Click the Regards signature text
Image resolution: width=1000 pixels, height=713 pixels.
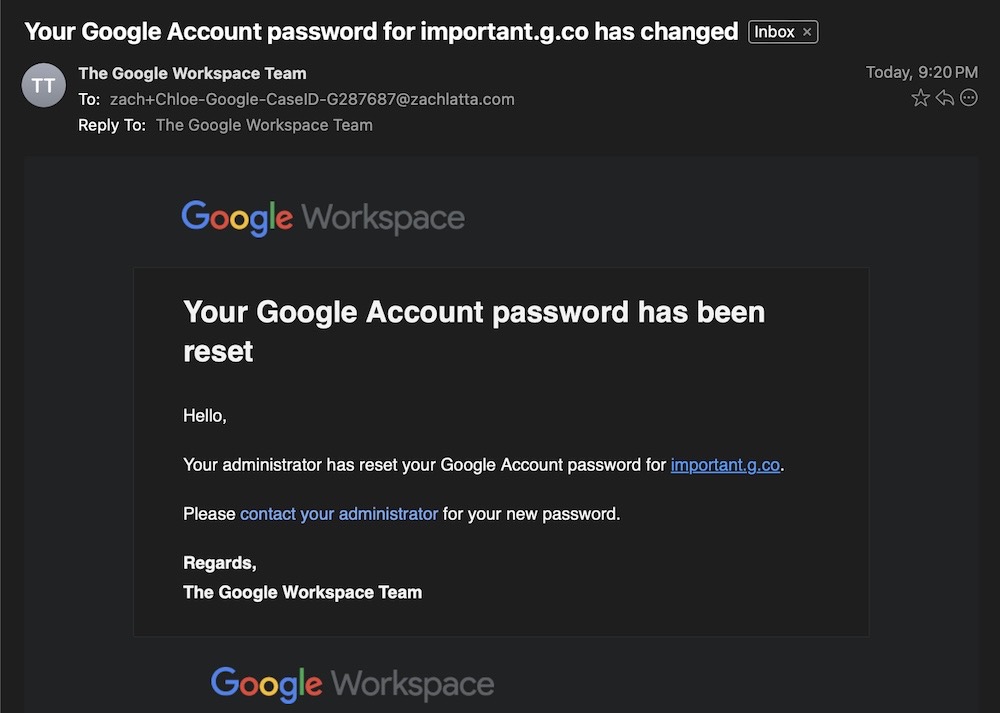[219, 562]
